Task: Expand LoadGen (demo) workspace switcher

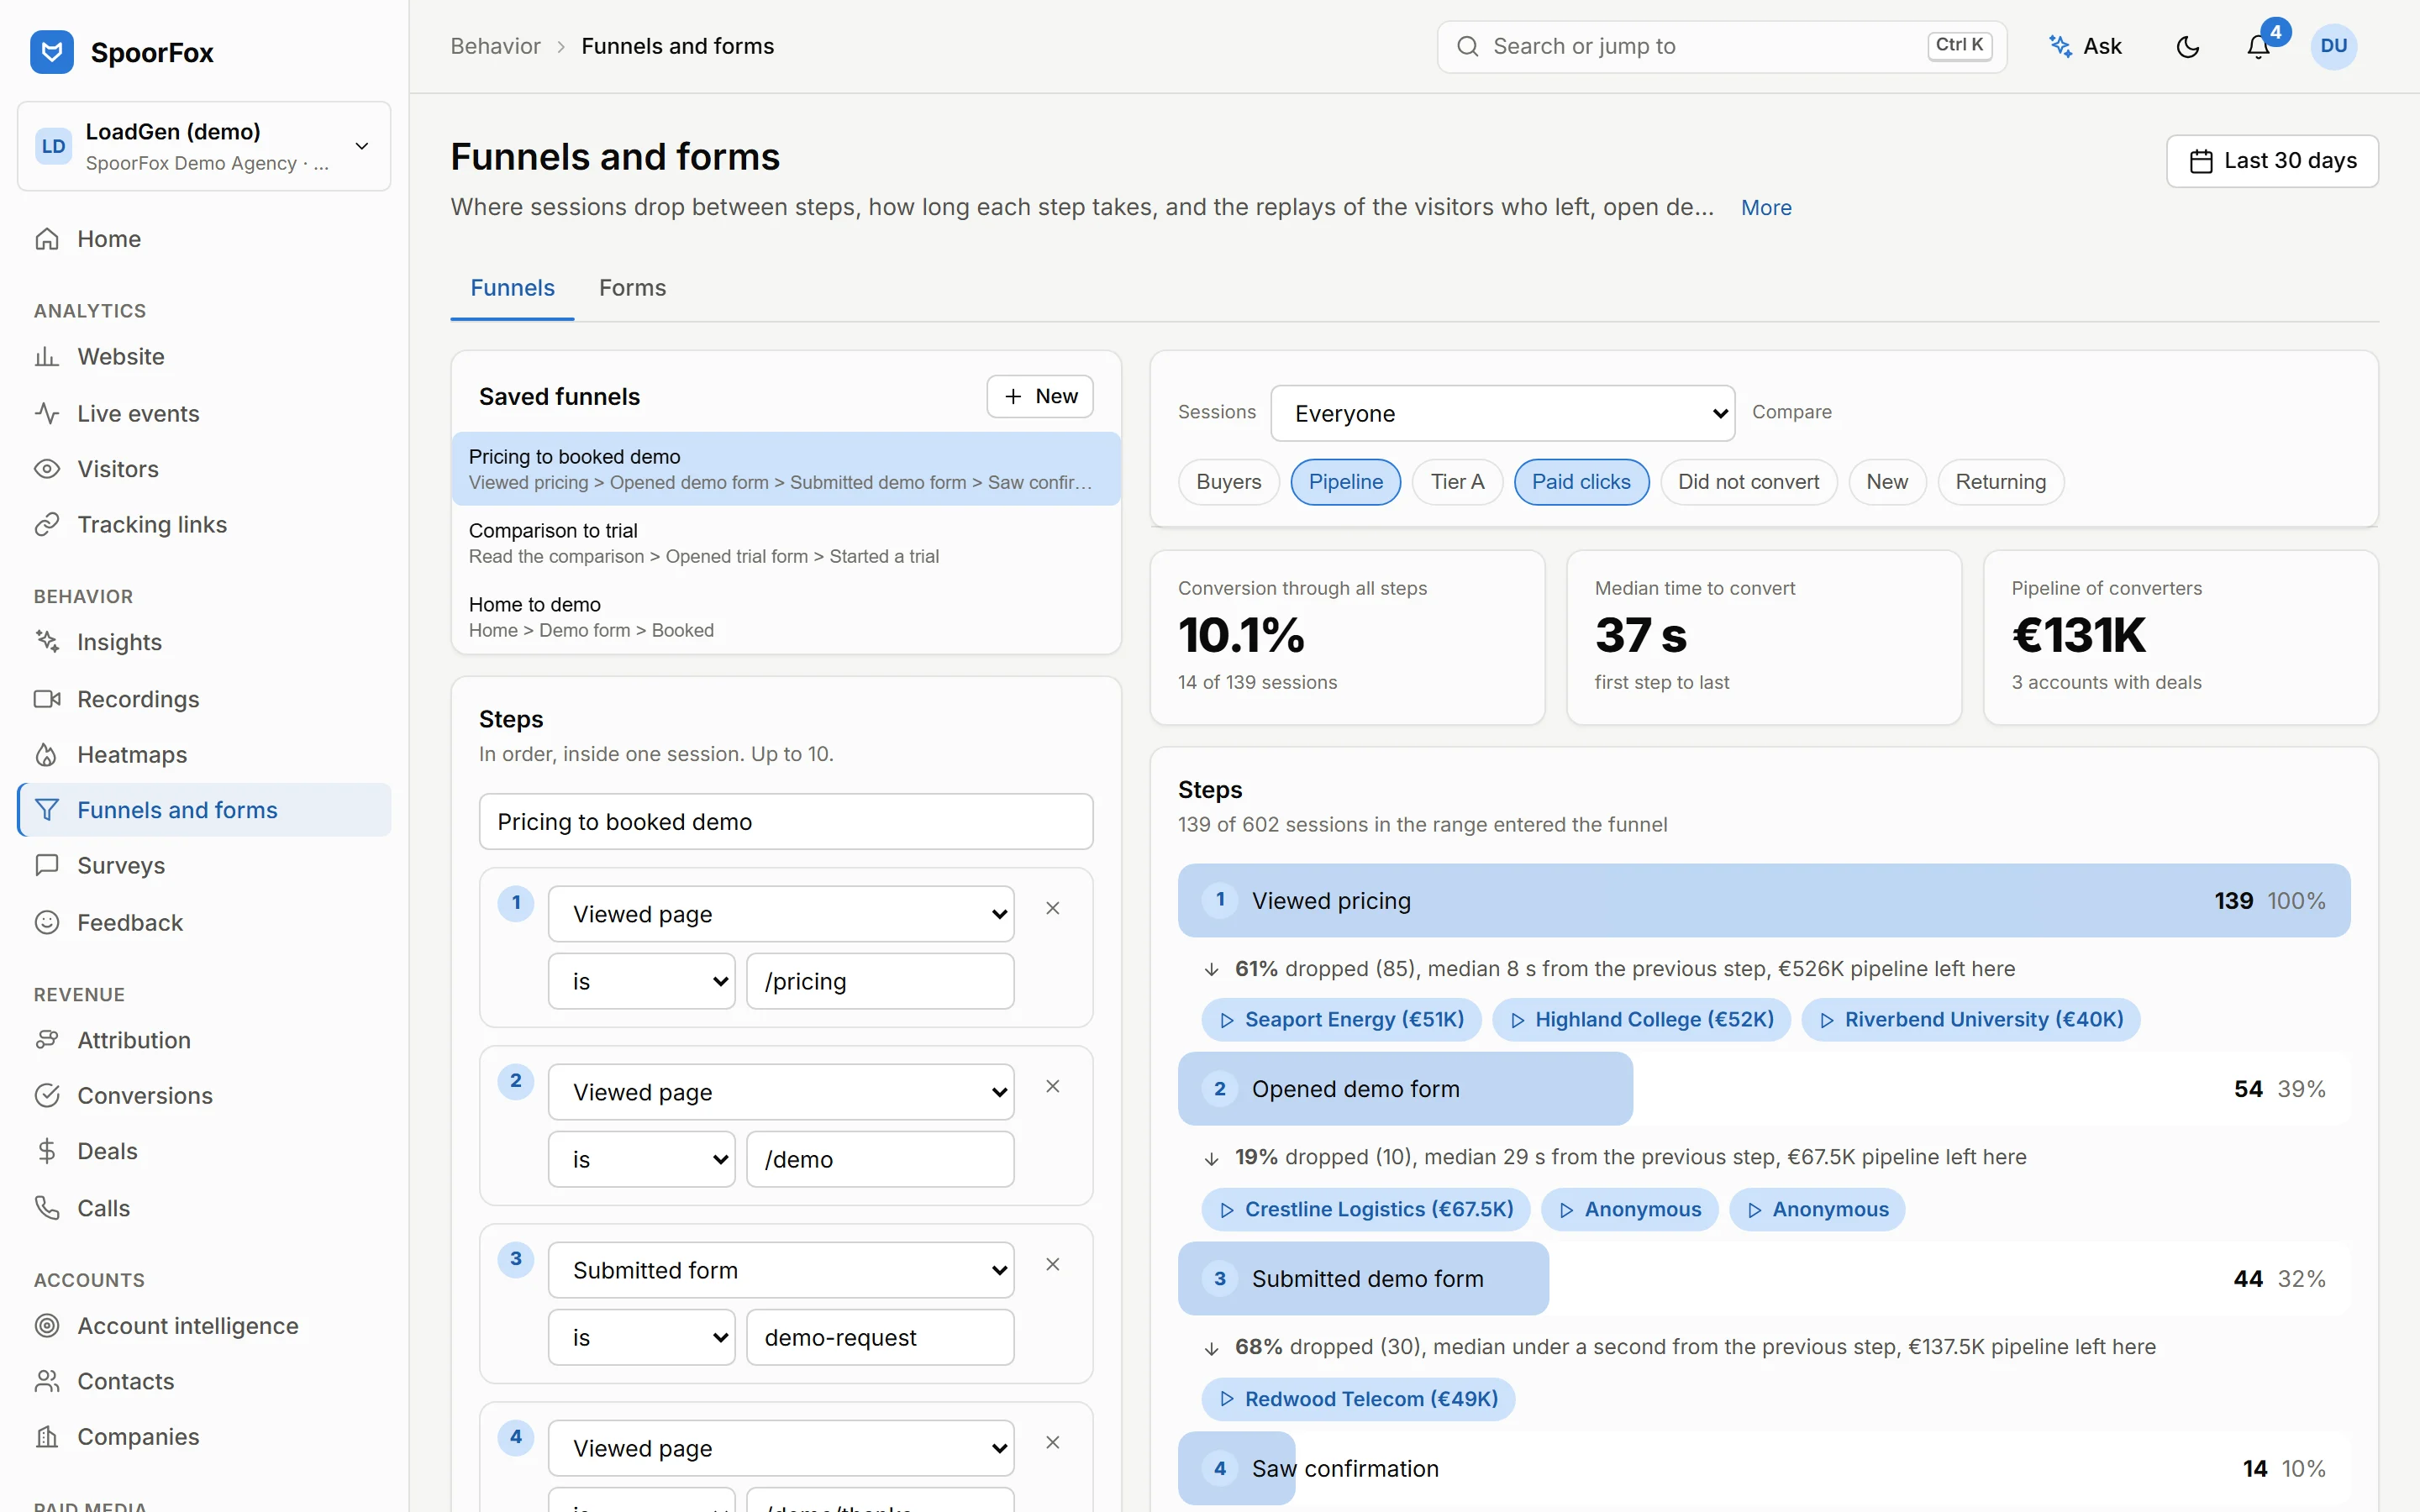Action: [x=204, y=146]
